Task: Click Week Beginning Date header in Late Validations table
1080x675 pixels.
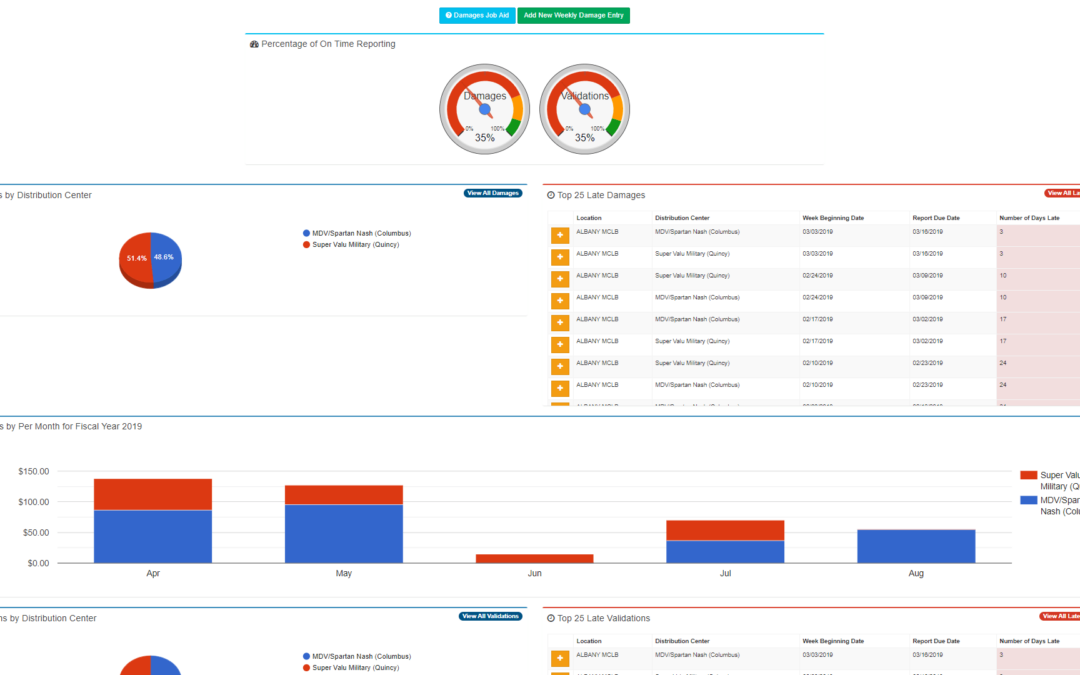Action: (x=833, y=641)
